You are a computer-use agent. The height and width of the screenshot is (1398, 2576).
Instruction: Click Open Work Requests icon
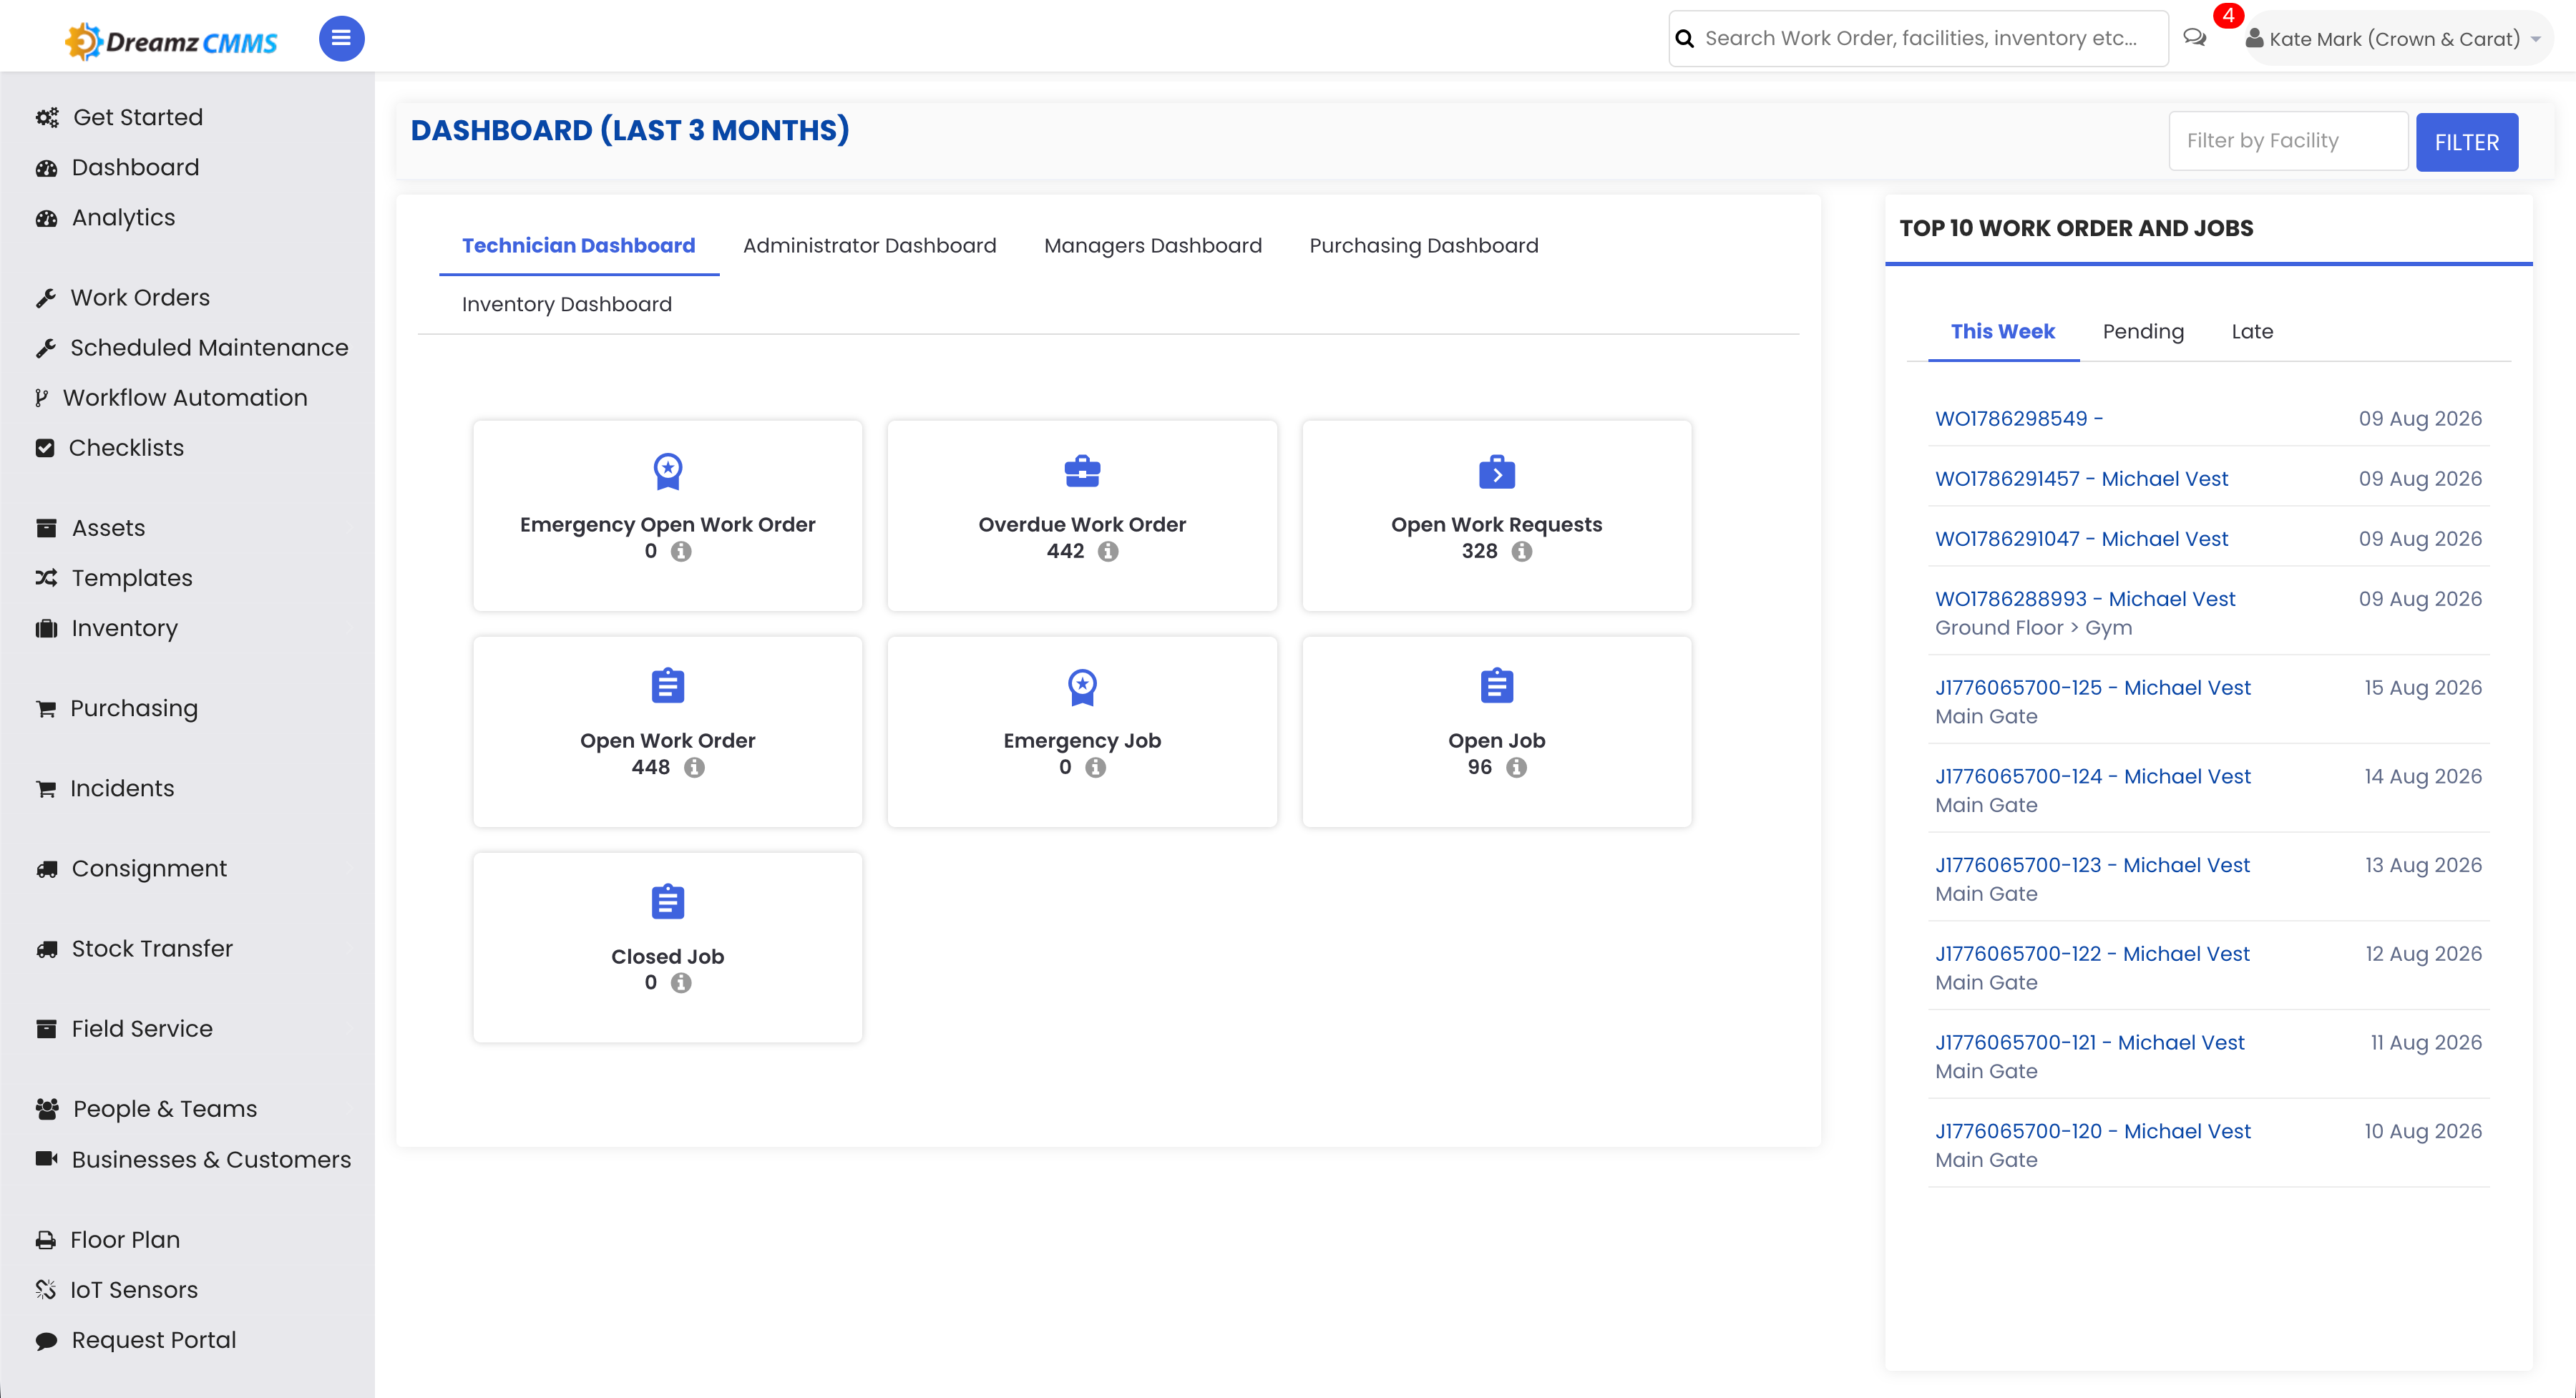(1497, 472)
